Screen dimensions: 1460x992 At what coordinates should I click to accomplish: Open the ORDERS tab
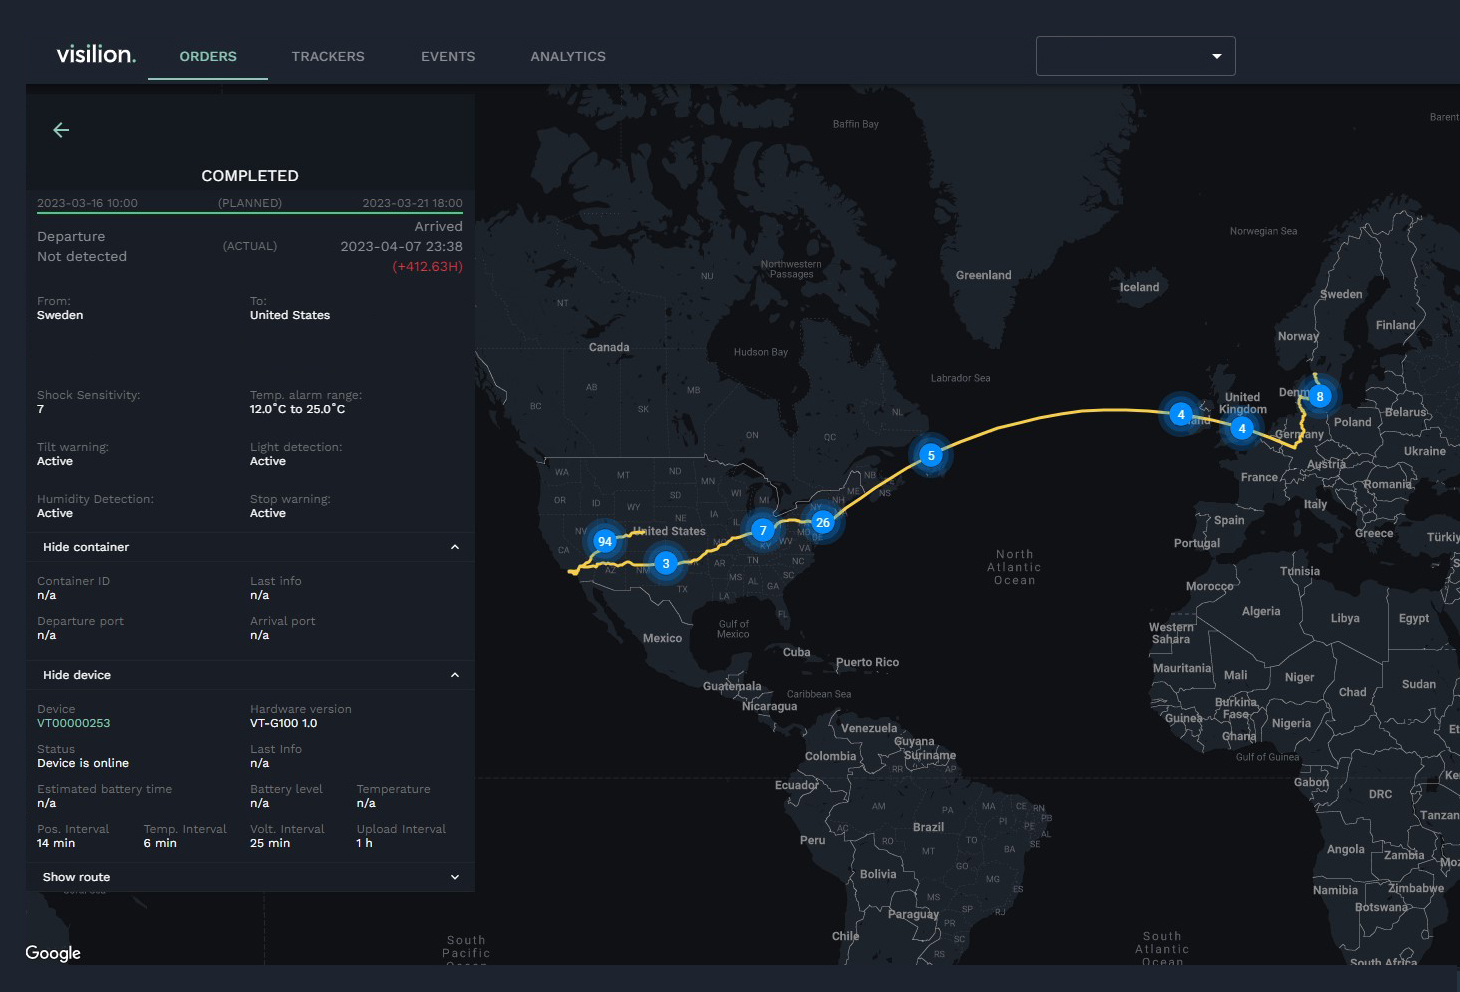click(x=208, y=56)
